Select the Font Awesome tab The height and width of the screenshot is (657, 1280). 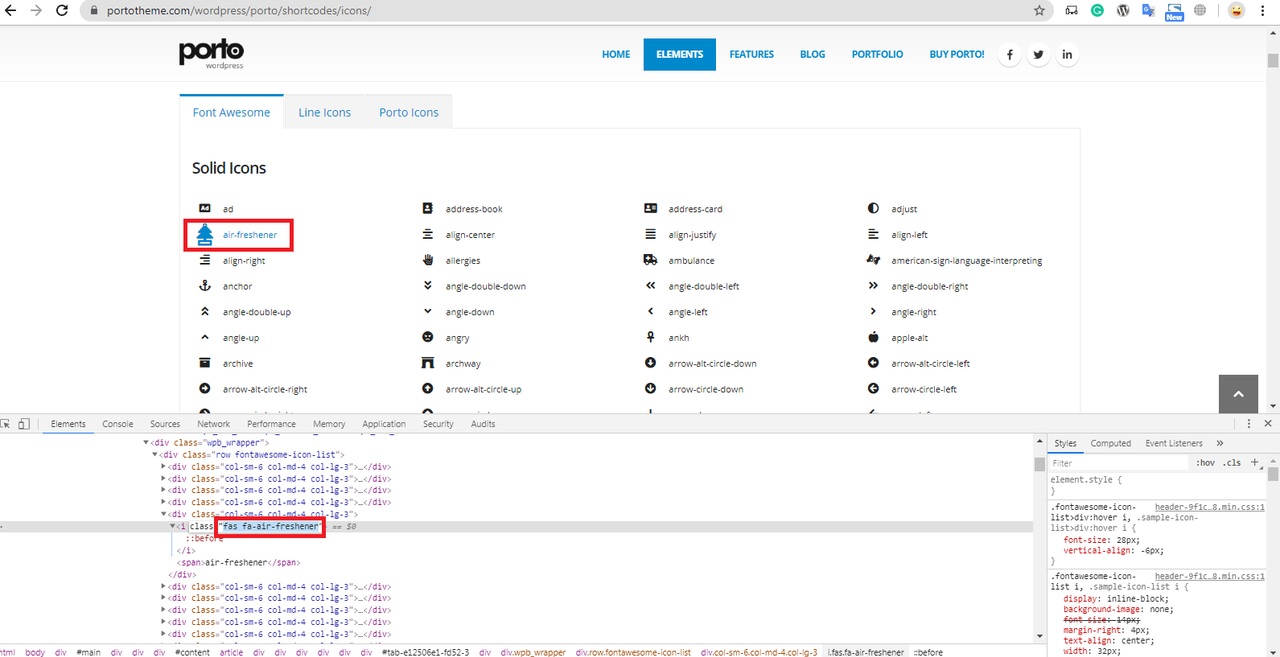pos(231,112)
